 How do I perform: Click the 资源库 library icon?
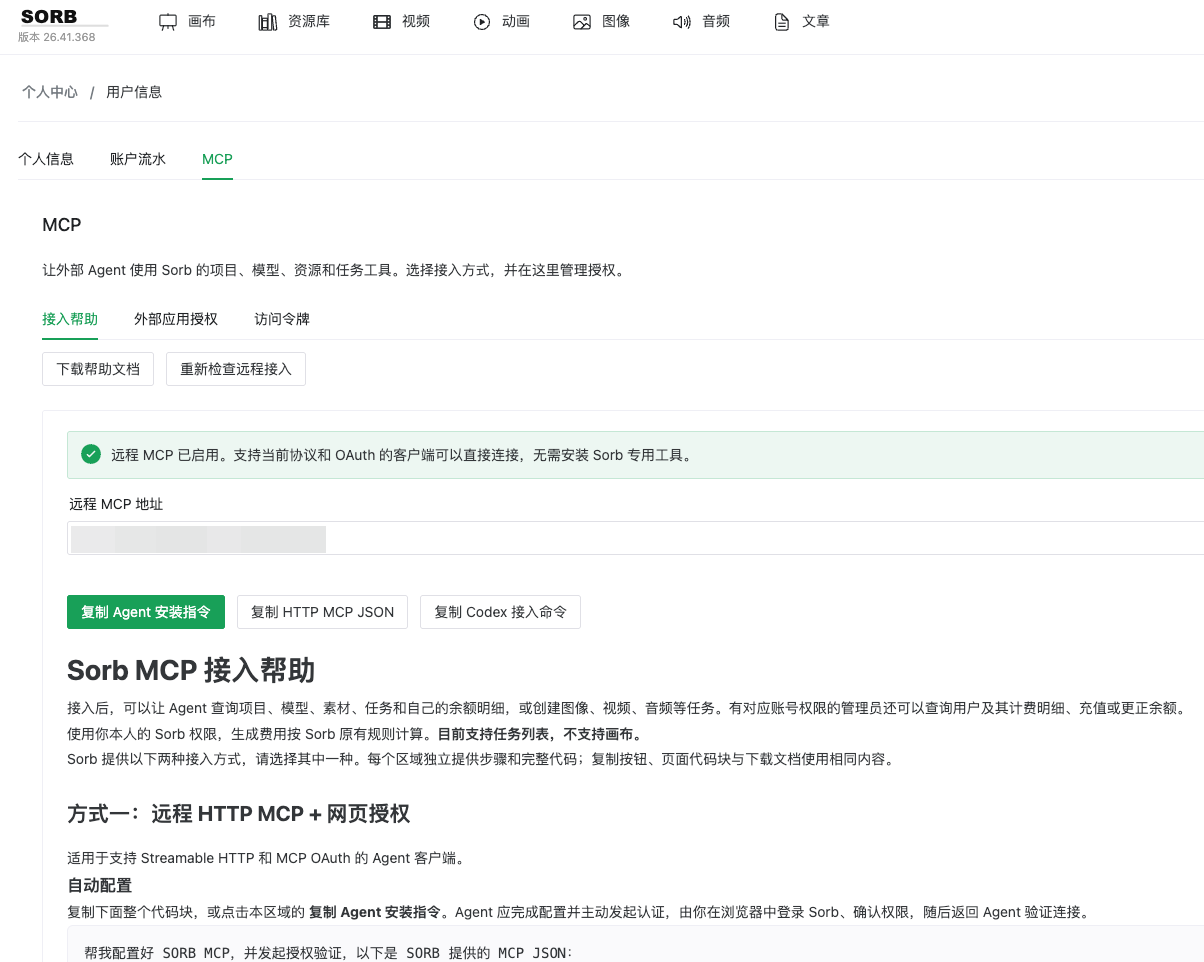coord(267,22)
